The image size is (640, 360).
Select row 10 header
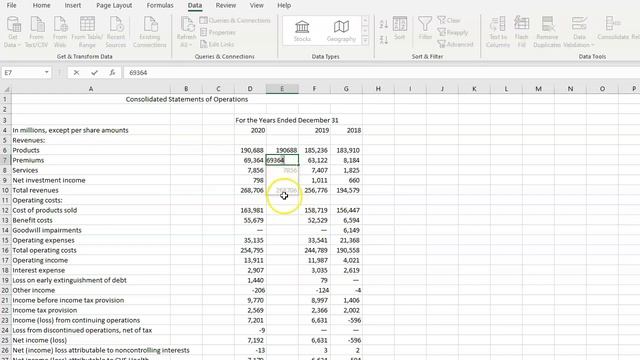[5, 190]
